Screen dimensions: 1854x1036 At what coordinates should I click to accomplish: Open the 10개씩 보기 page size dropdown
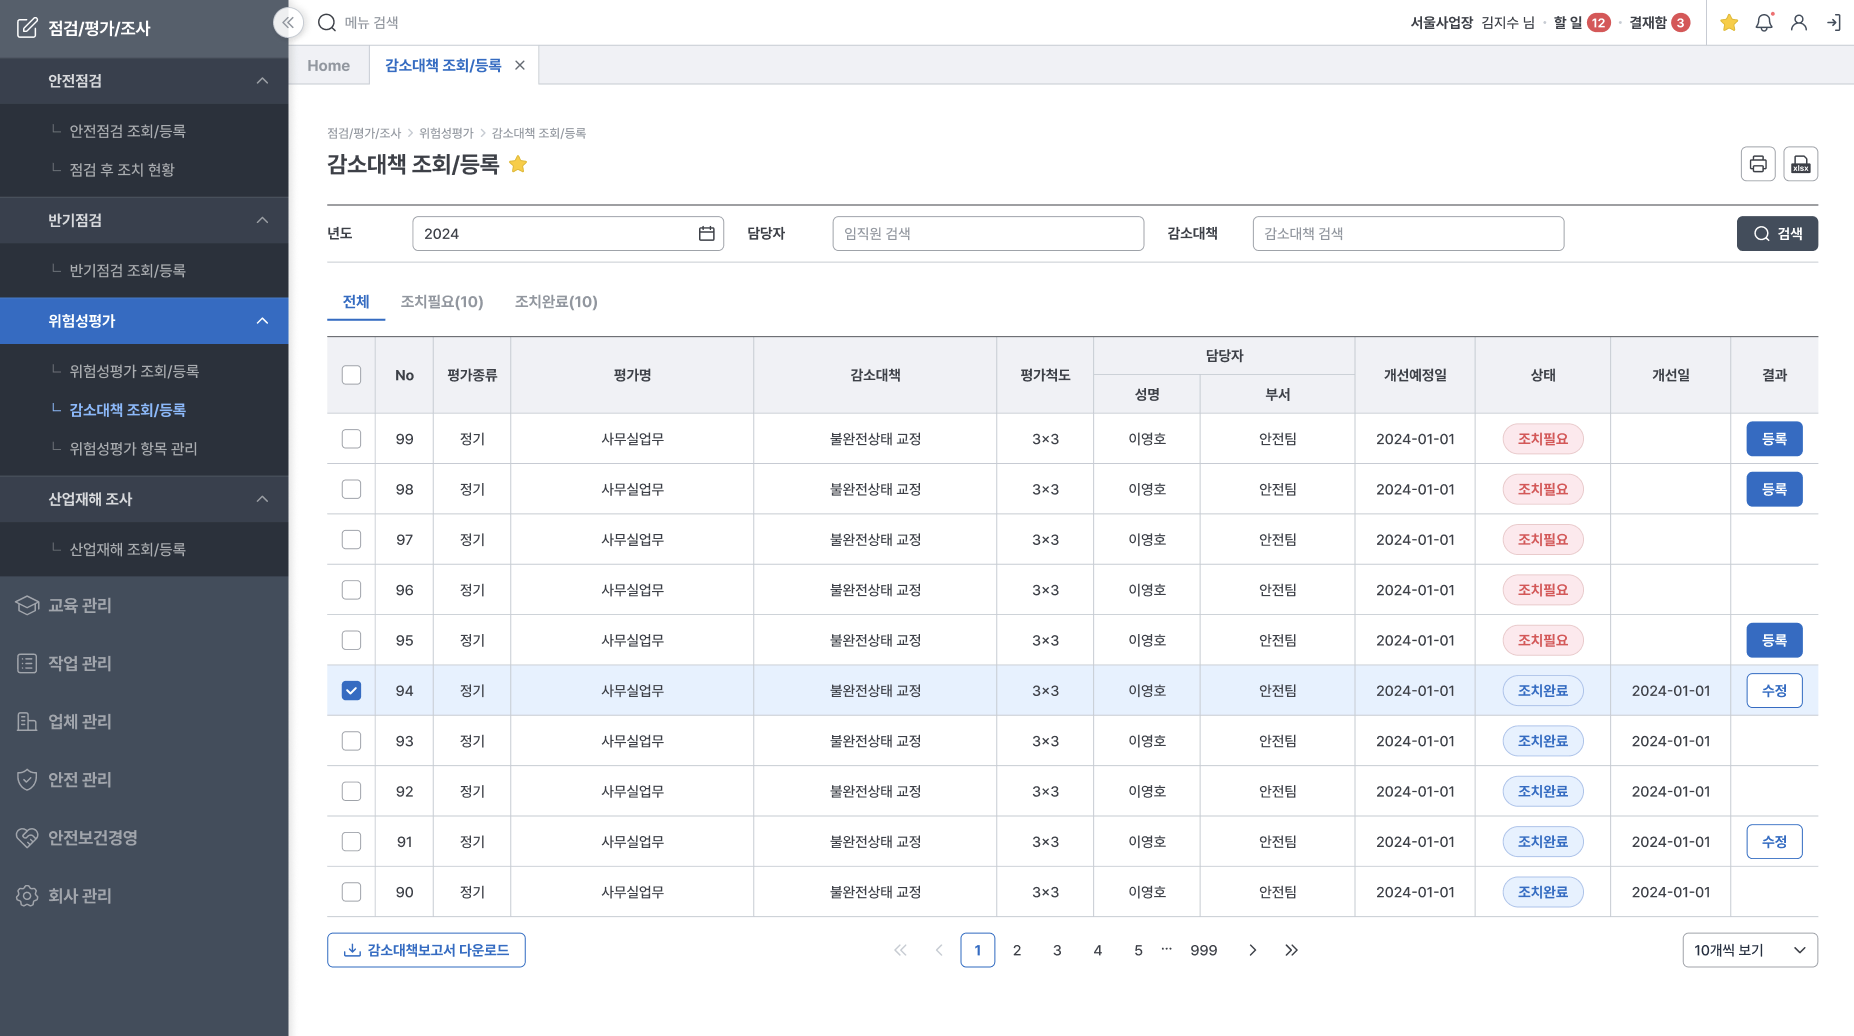(1749, 950)
